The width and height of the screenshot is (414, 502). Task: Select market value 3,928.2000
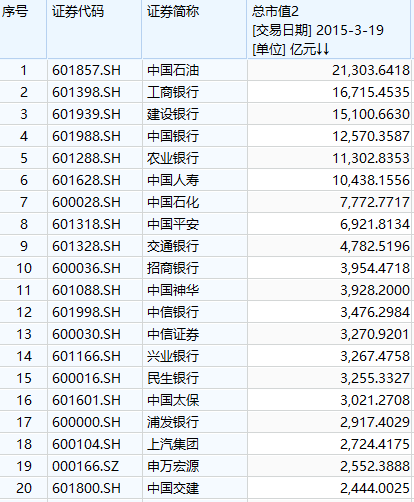pos(329,290)
